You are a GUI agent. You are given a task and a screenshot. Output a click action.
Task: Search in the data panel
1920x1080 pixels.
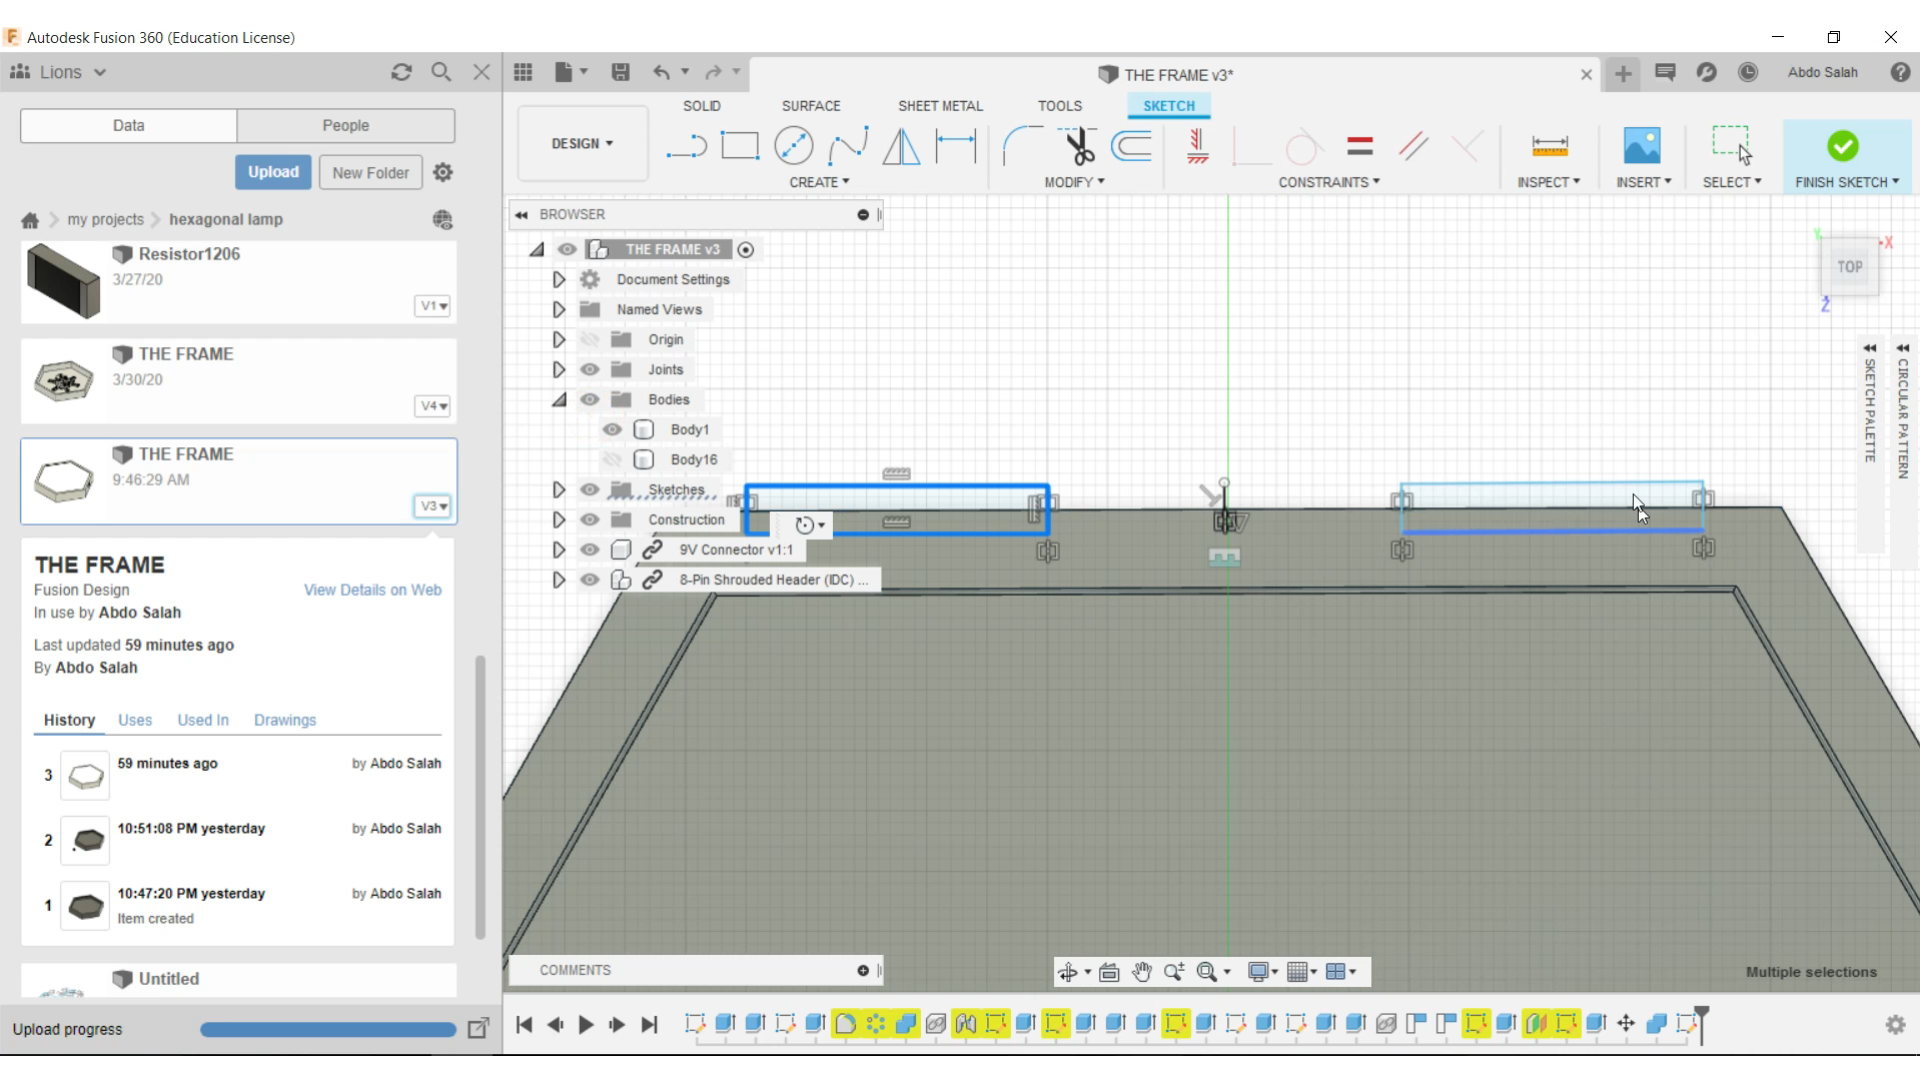tap(441, 72)
